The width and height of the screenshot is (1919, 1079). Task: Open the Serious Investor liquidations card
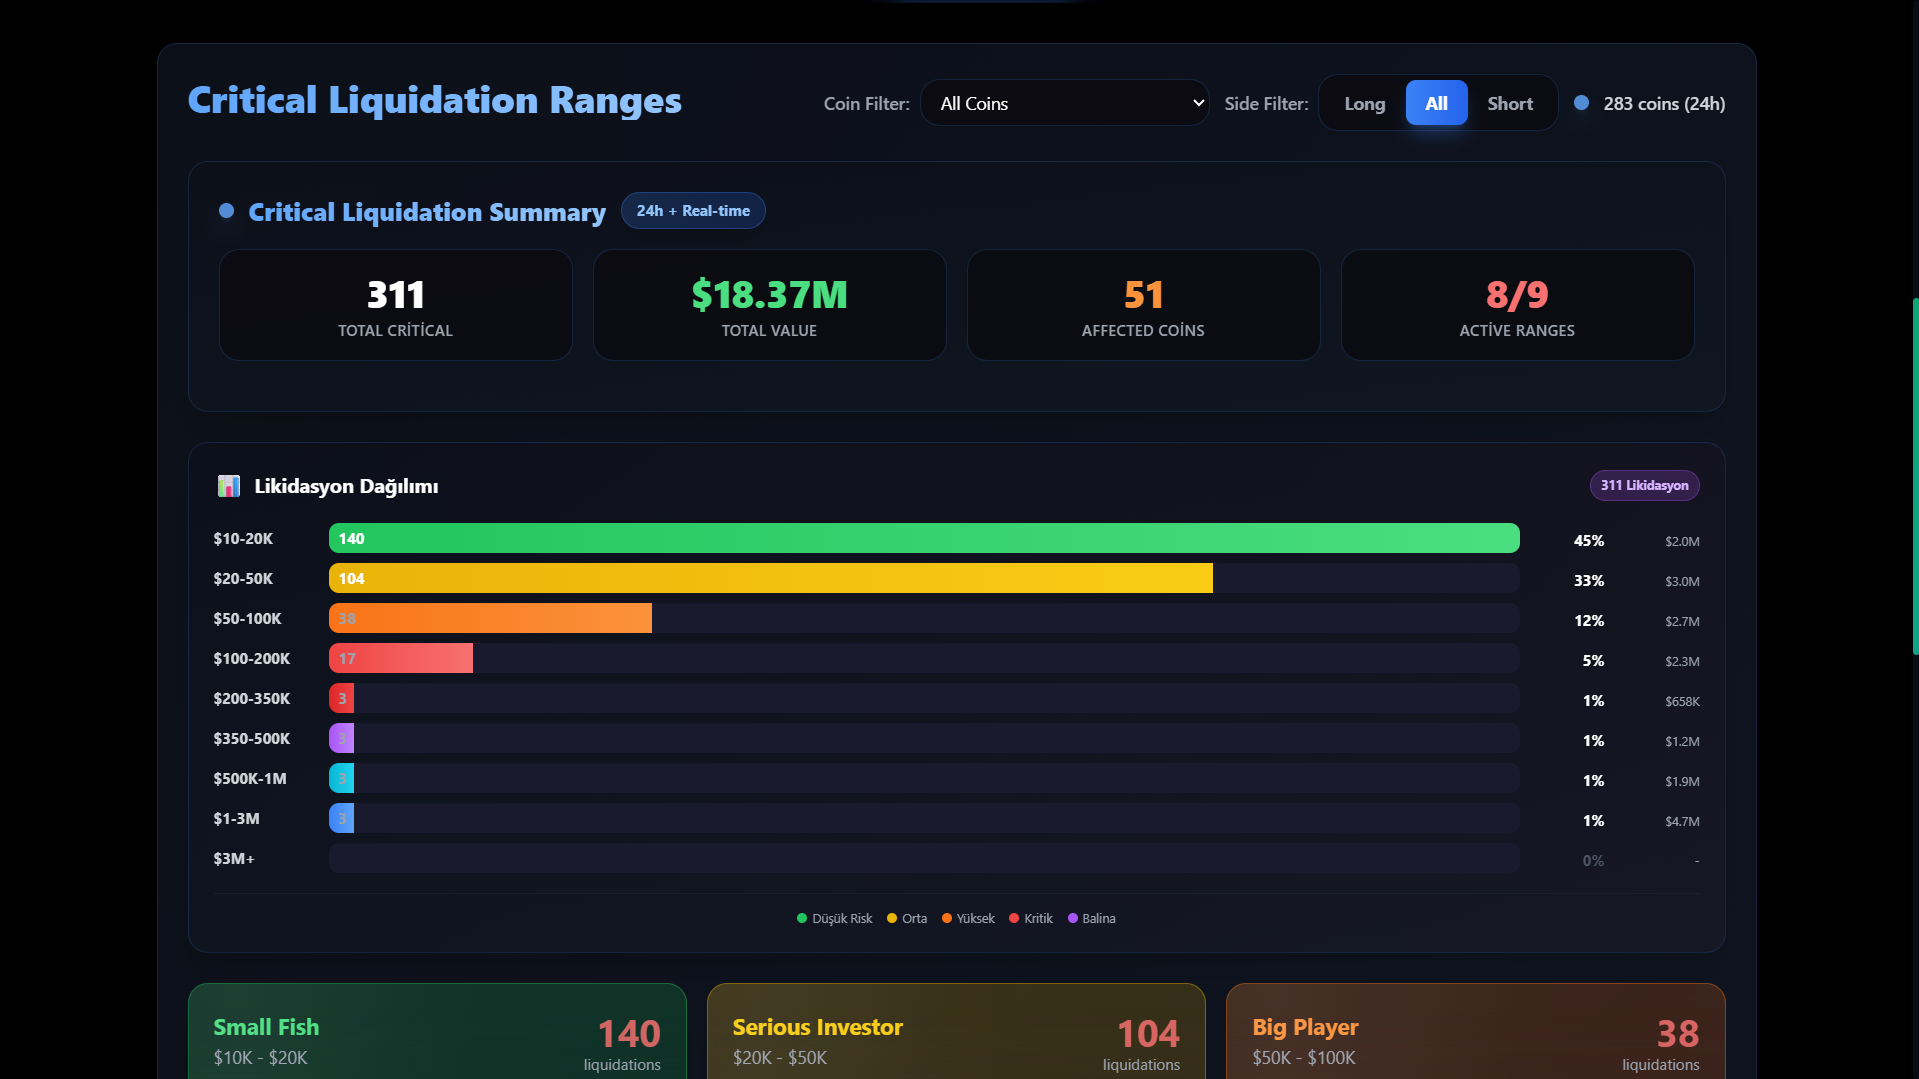point(956,1035)
